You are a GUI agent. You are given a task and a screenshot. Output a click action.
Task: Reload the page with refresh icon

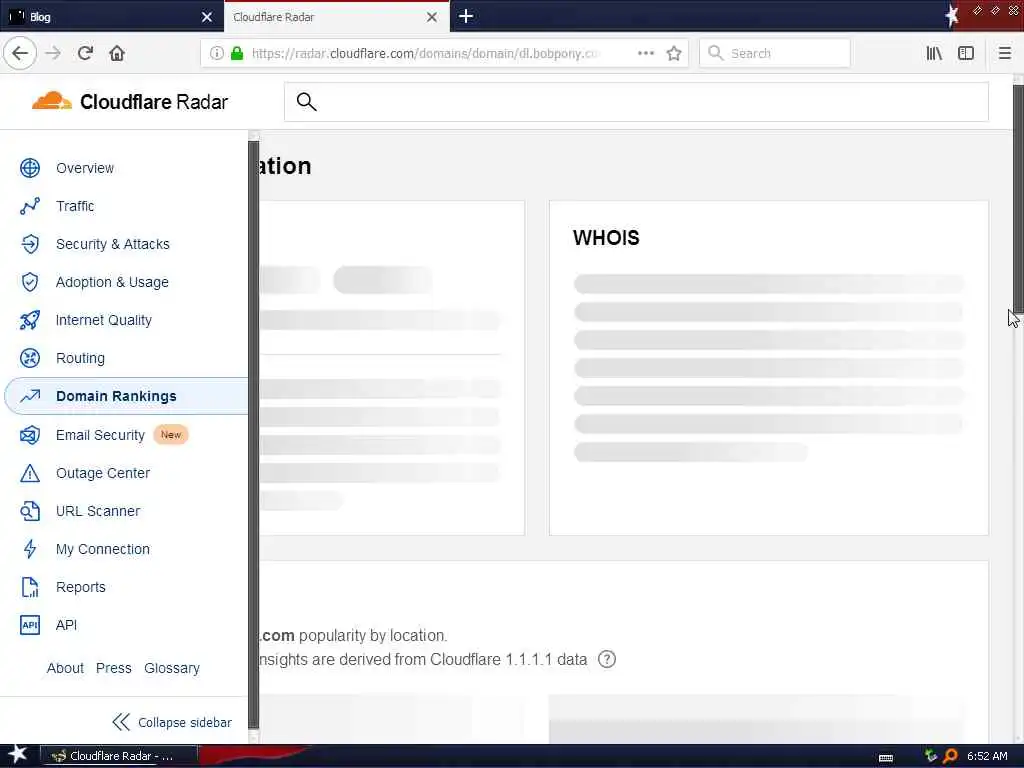85,53
